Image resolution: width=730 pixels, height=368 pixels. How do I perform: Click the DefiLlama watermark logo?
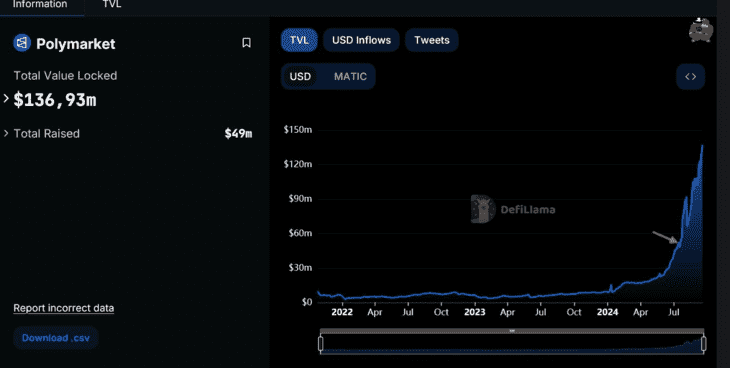pos(483,209)
